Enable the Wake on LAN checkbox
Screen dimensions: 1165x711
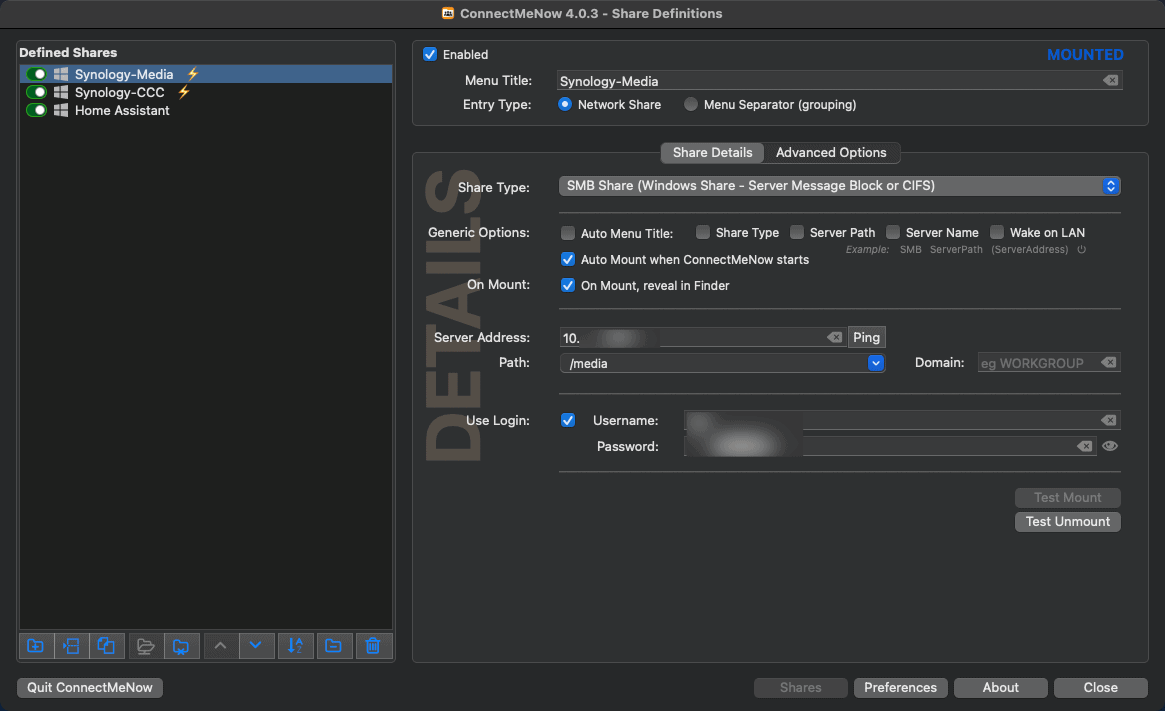997,233
